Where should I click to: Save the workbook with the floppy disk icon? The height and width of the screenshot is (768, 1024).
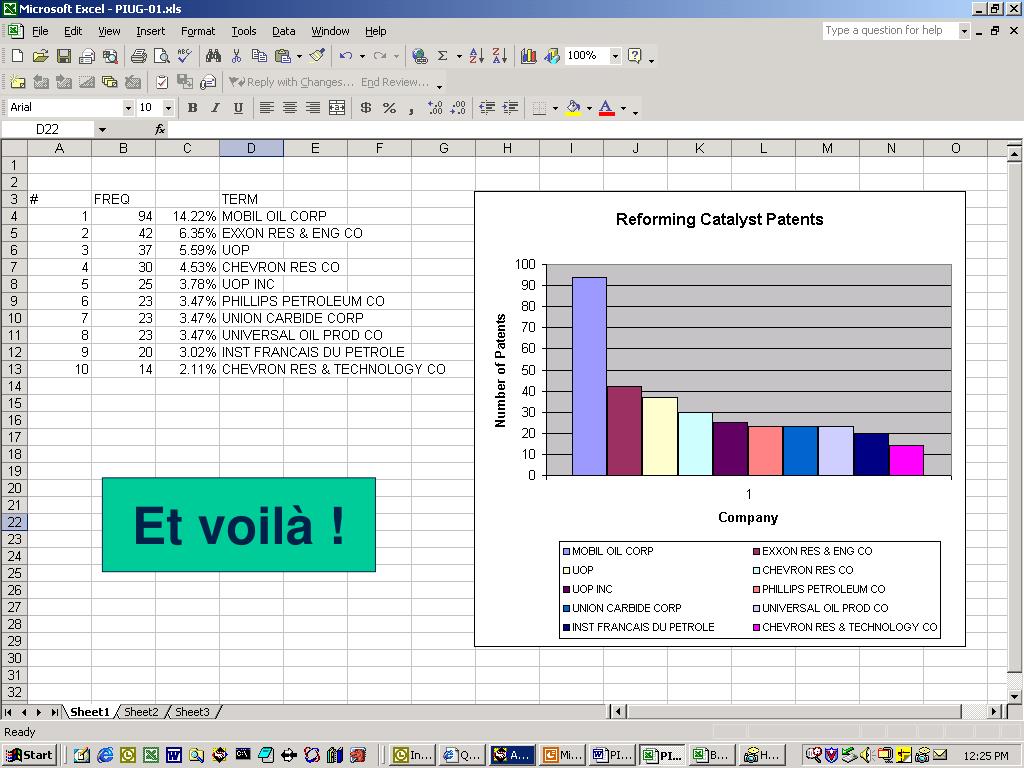point(63,56)
